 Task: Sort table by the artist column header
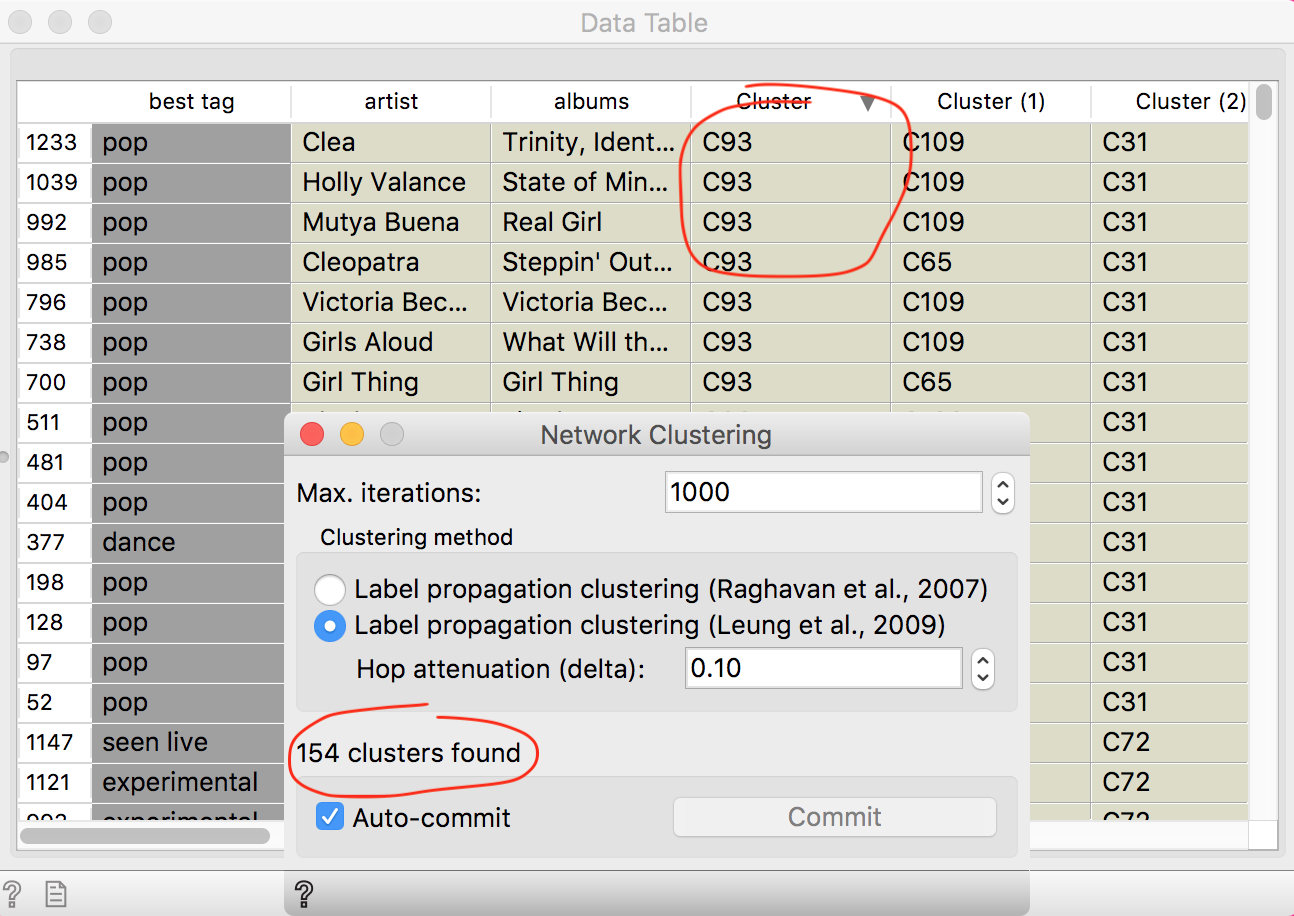[x=390, y=101]
